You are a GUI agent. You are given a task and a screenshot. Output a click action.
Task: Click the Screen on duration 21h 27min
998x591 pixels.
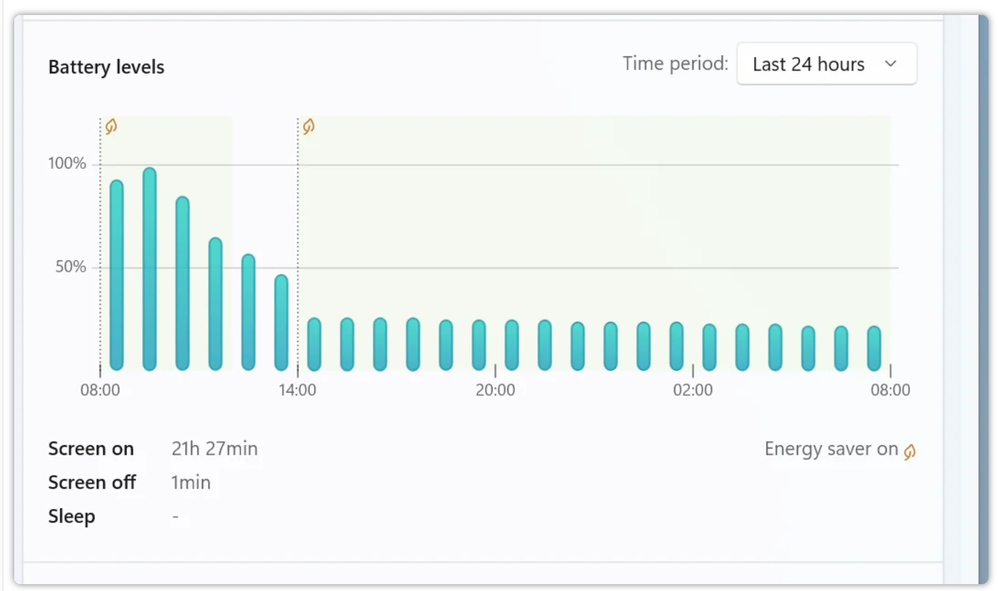[214, 448]
